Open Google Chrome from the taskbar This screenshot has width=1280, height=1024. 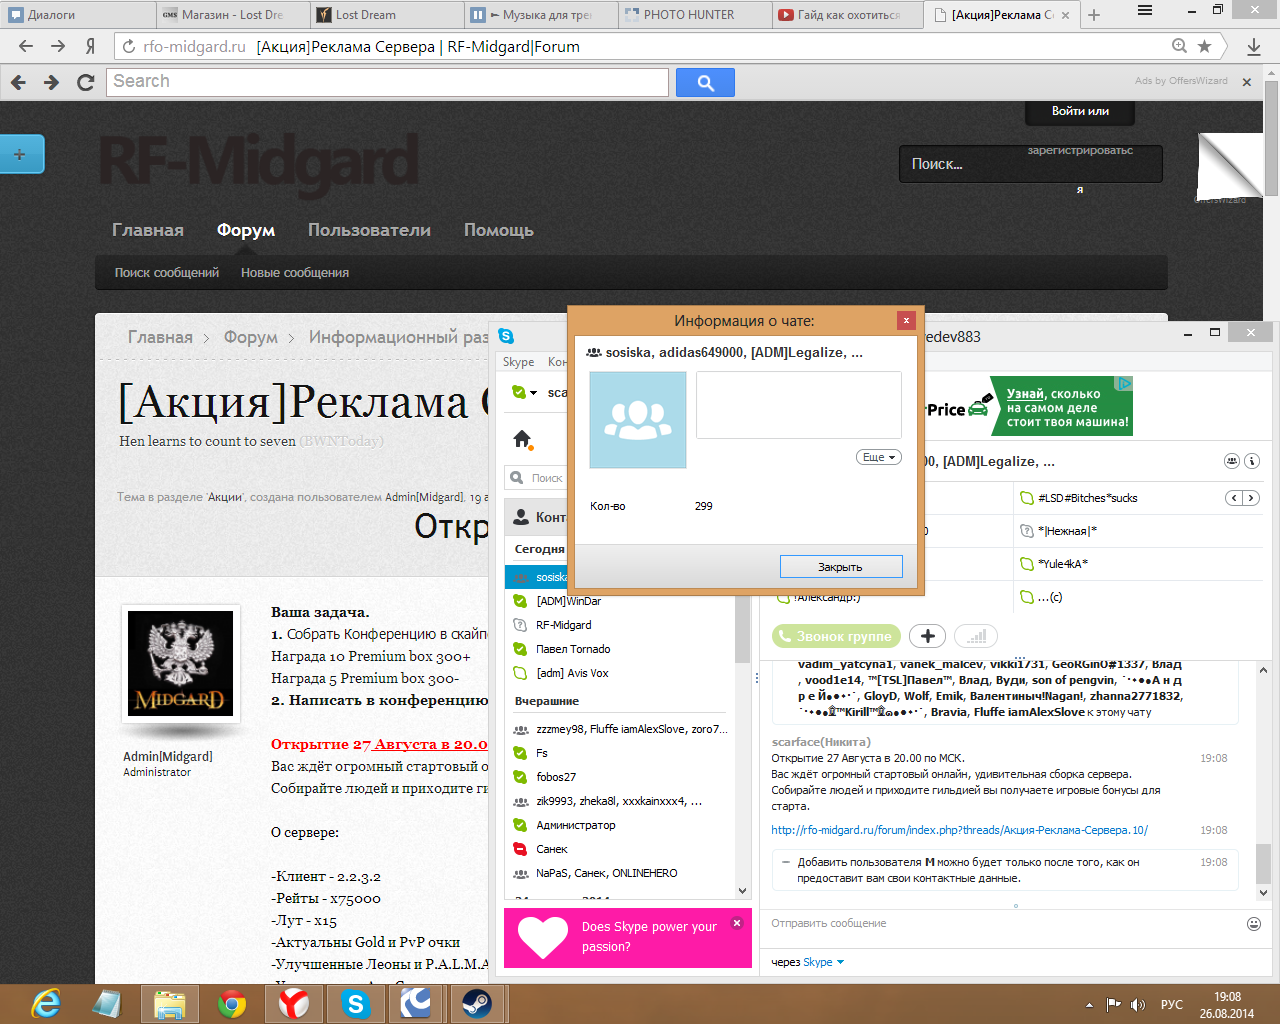point(232,1003)
